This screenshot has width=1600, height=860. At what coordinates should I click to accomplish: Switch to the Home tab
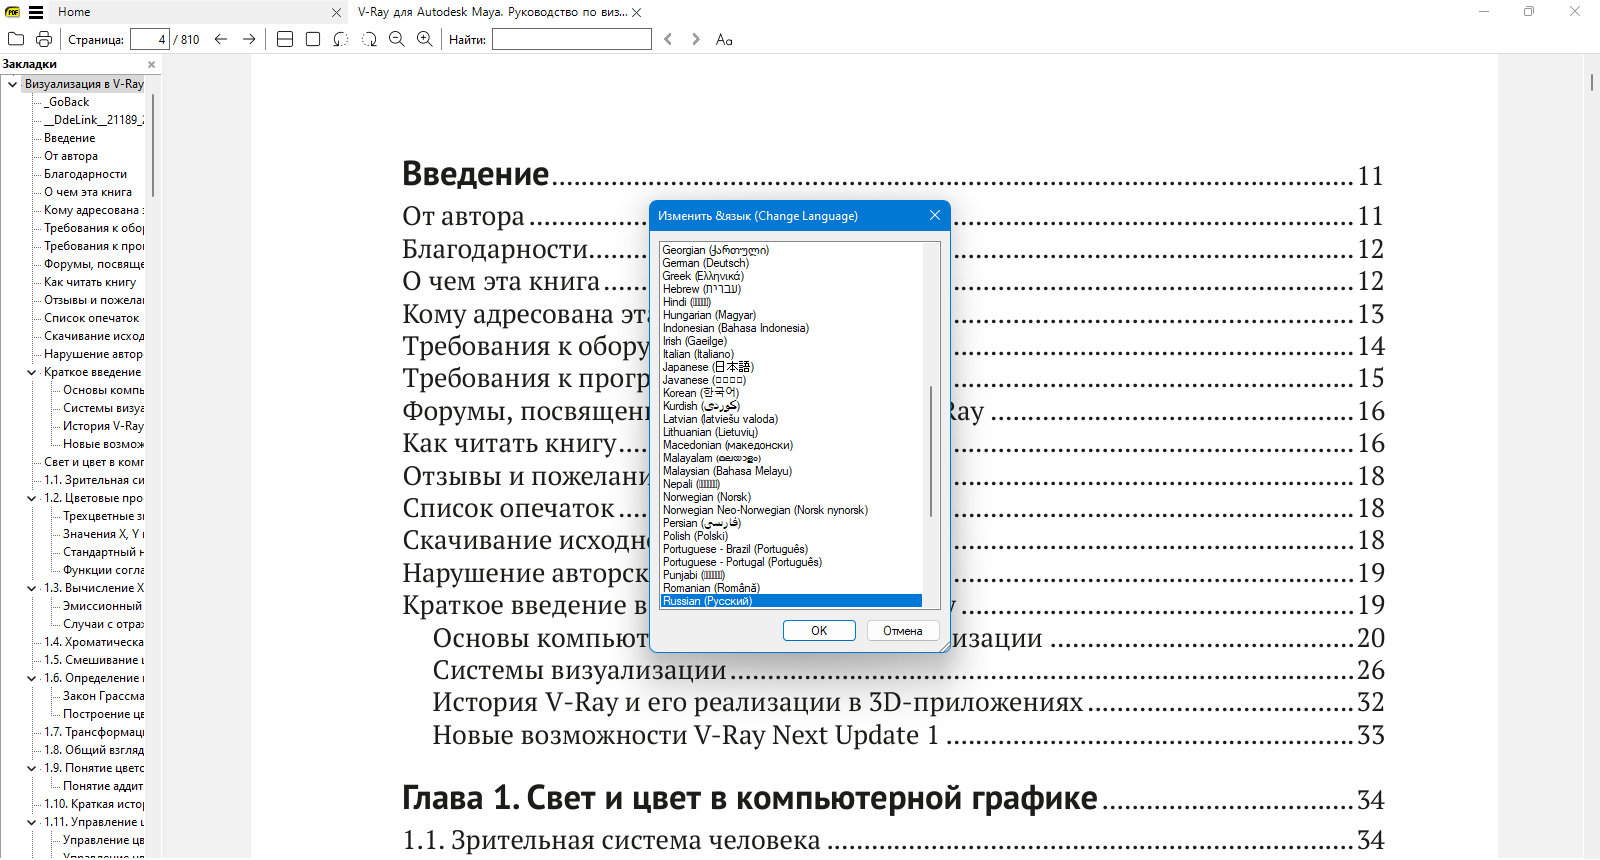coord(74,12)
